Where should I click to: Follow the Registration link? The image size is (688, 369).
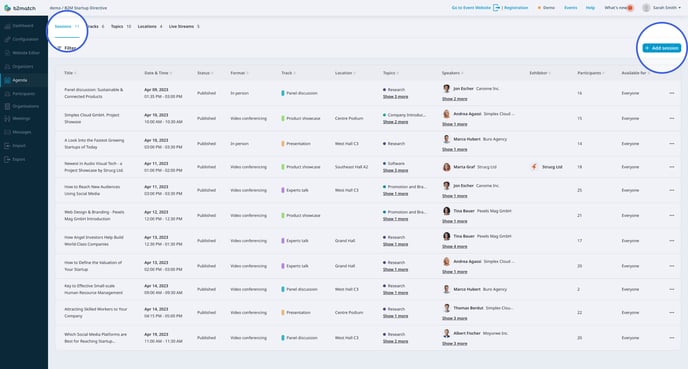516,8
